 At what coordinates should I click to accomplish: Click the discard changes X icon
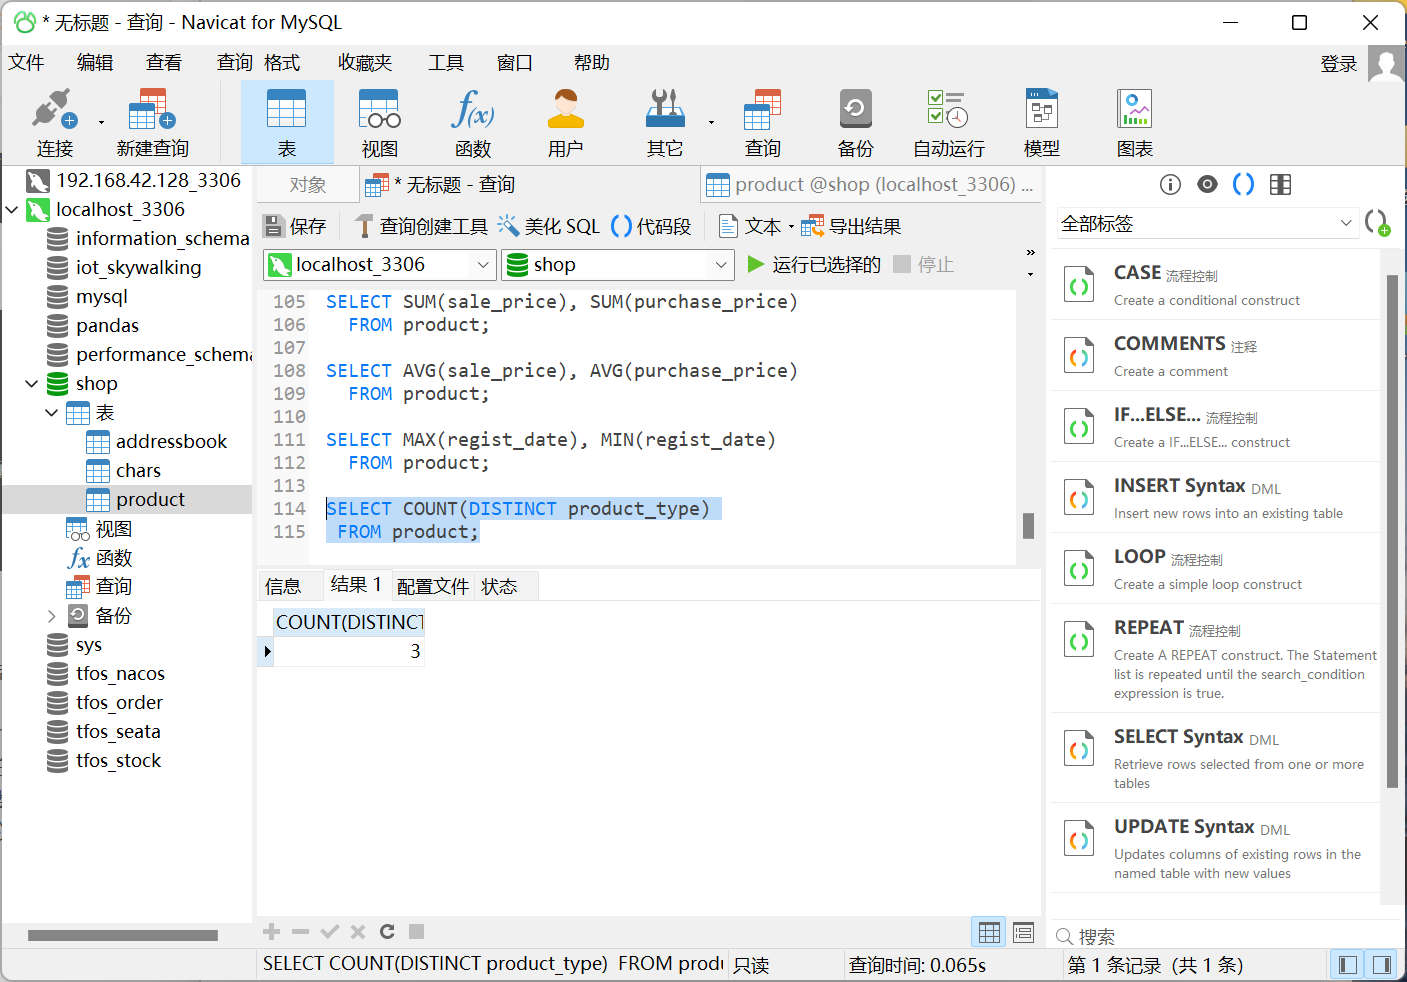coord(358,932)
